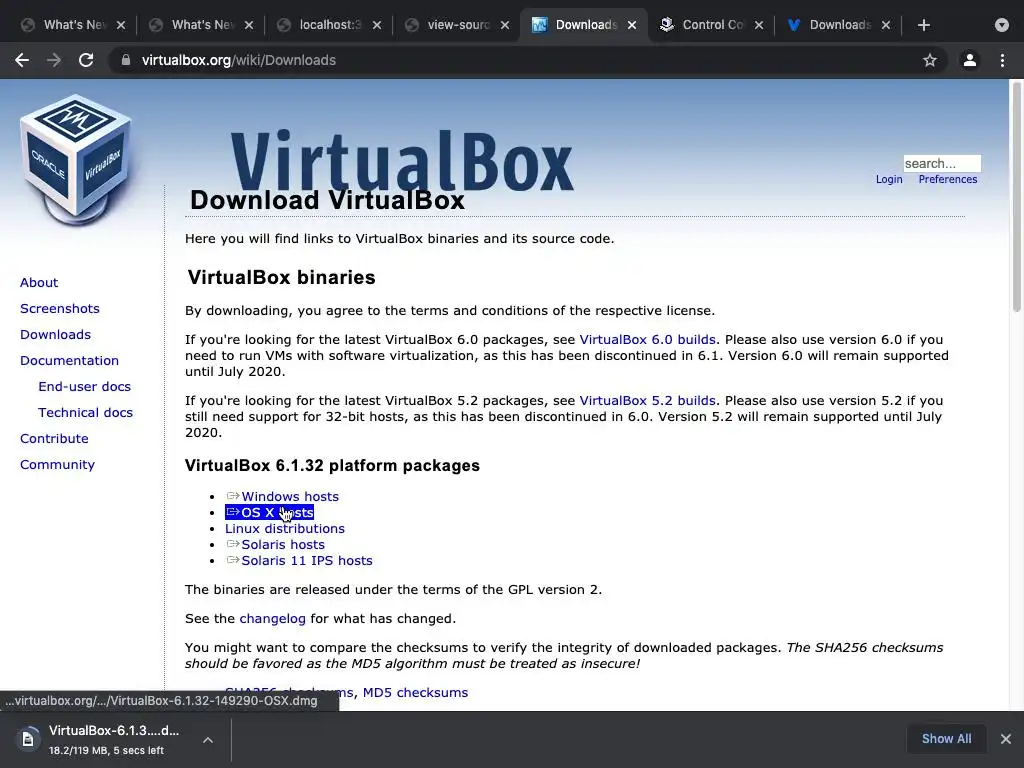
Task: Open the changelog link
Action: pyautogui.click(x=272, y=618)
